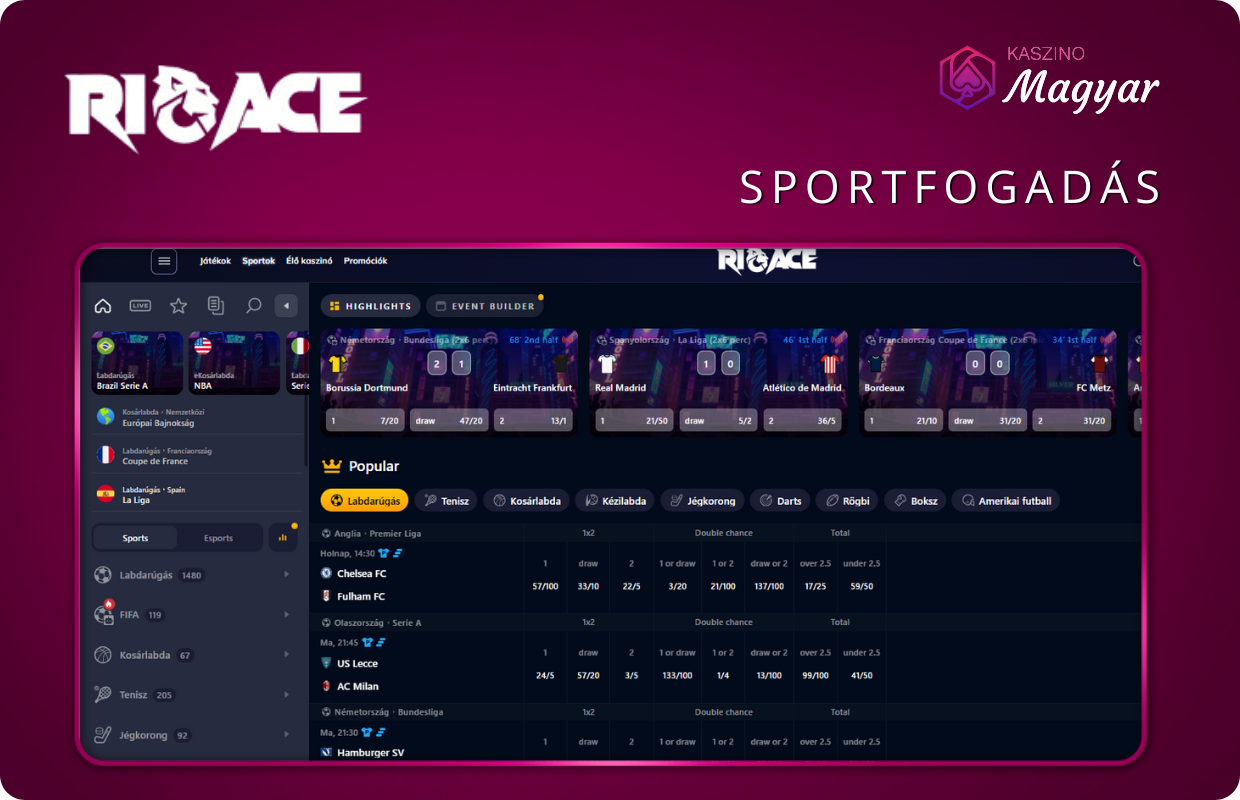Select the Jégkorong filter chip
Viewport: 1240px width, 800px height.
click(702, 501)
